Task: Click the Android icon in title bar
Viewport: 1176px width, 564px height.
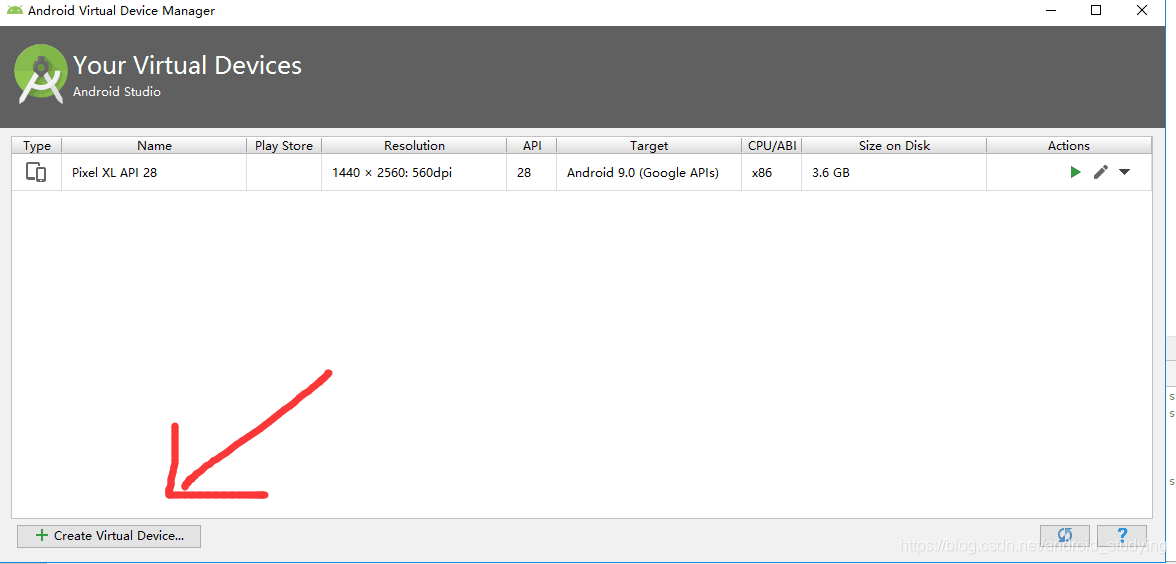Action: coord(15,10)
